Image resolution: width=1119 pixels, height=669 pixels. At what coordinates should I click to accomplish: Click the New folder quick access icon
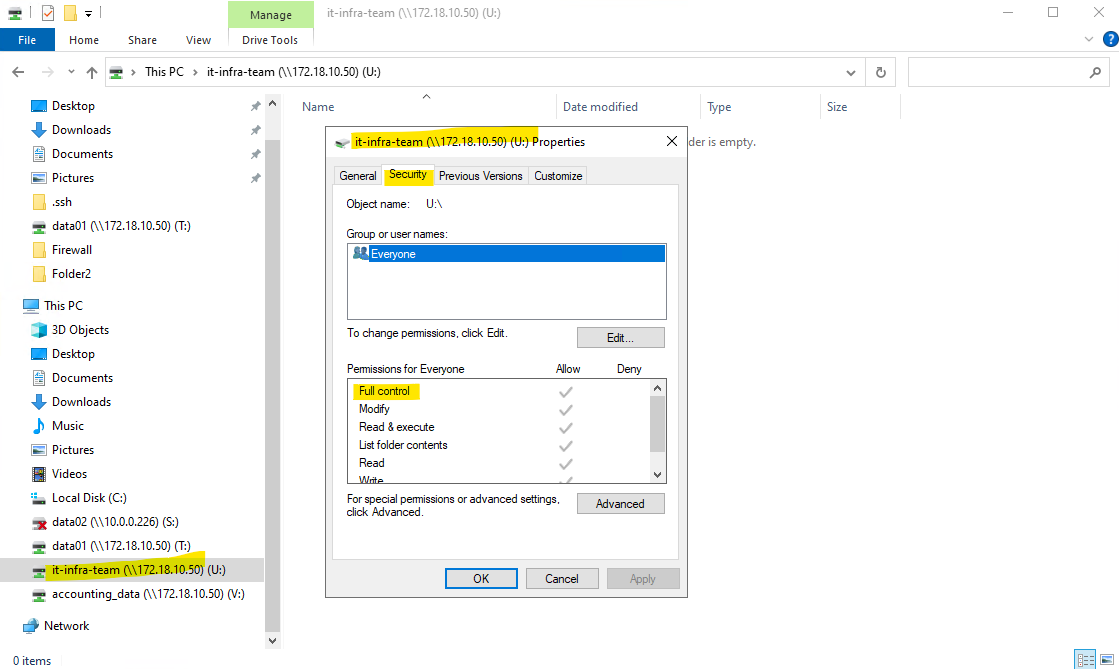pyautogui.click(x=70, y=13)
